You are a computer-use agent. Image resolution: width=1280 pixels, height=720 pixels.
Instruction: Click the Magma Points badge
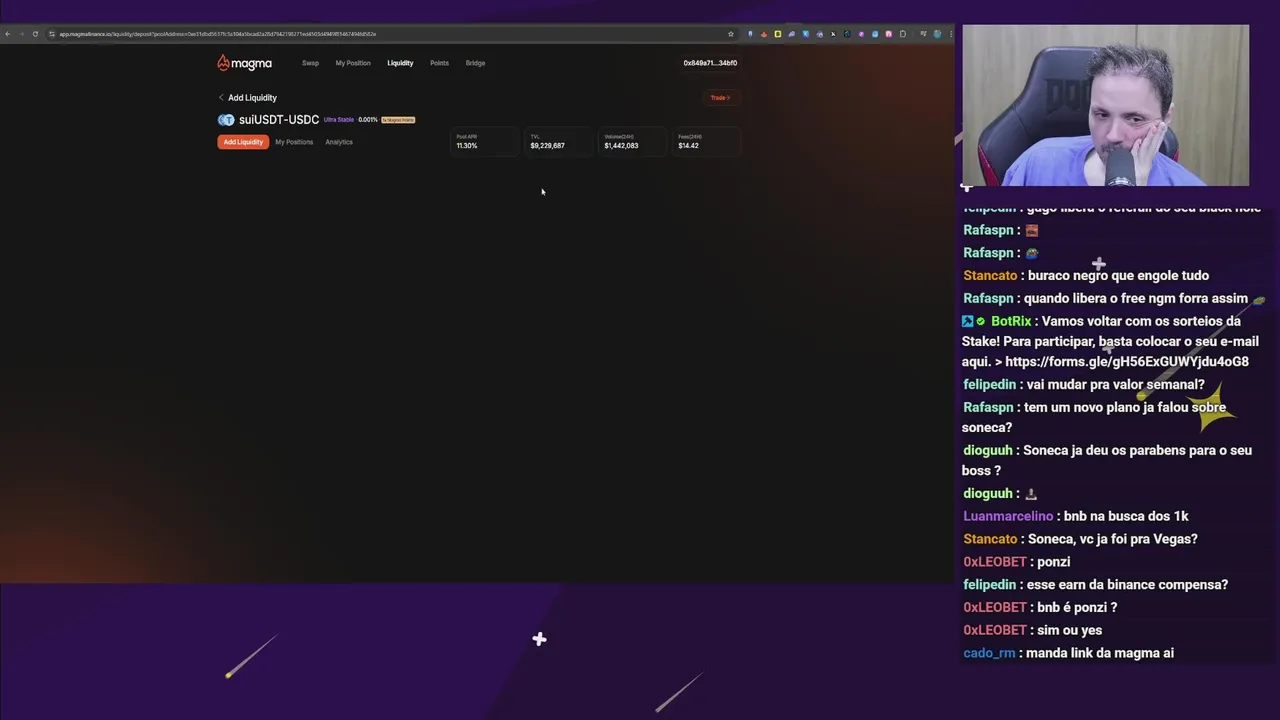tap(398, 120)
